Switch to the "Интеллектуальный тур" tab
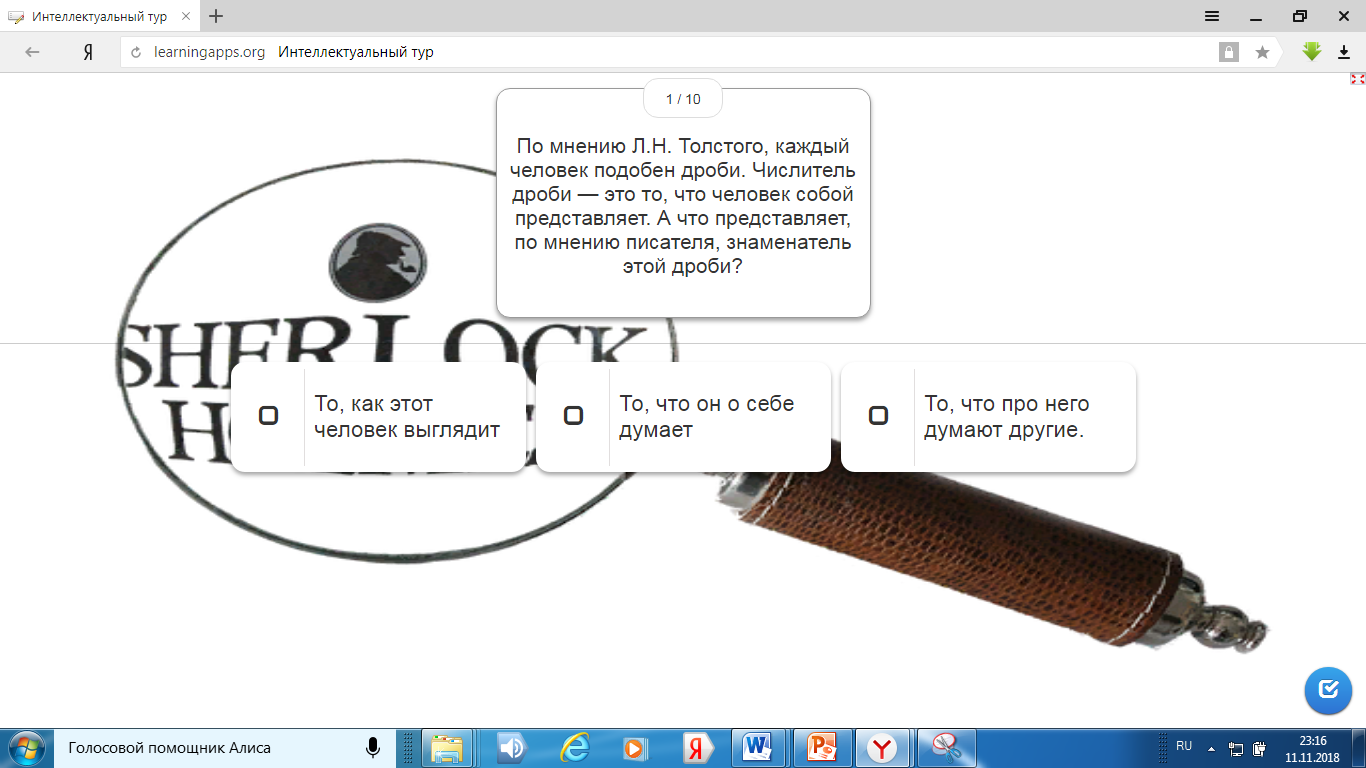 95,16
